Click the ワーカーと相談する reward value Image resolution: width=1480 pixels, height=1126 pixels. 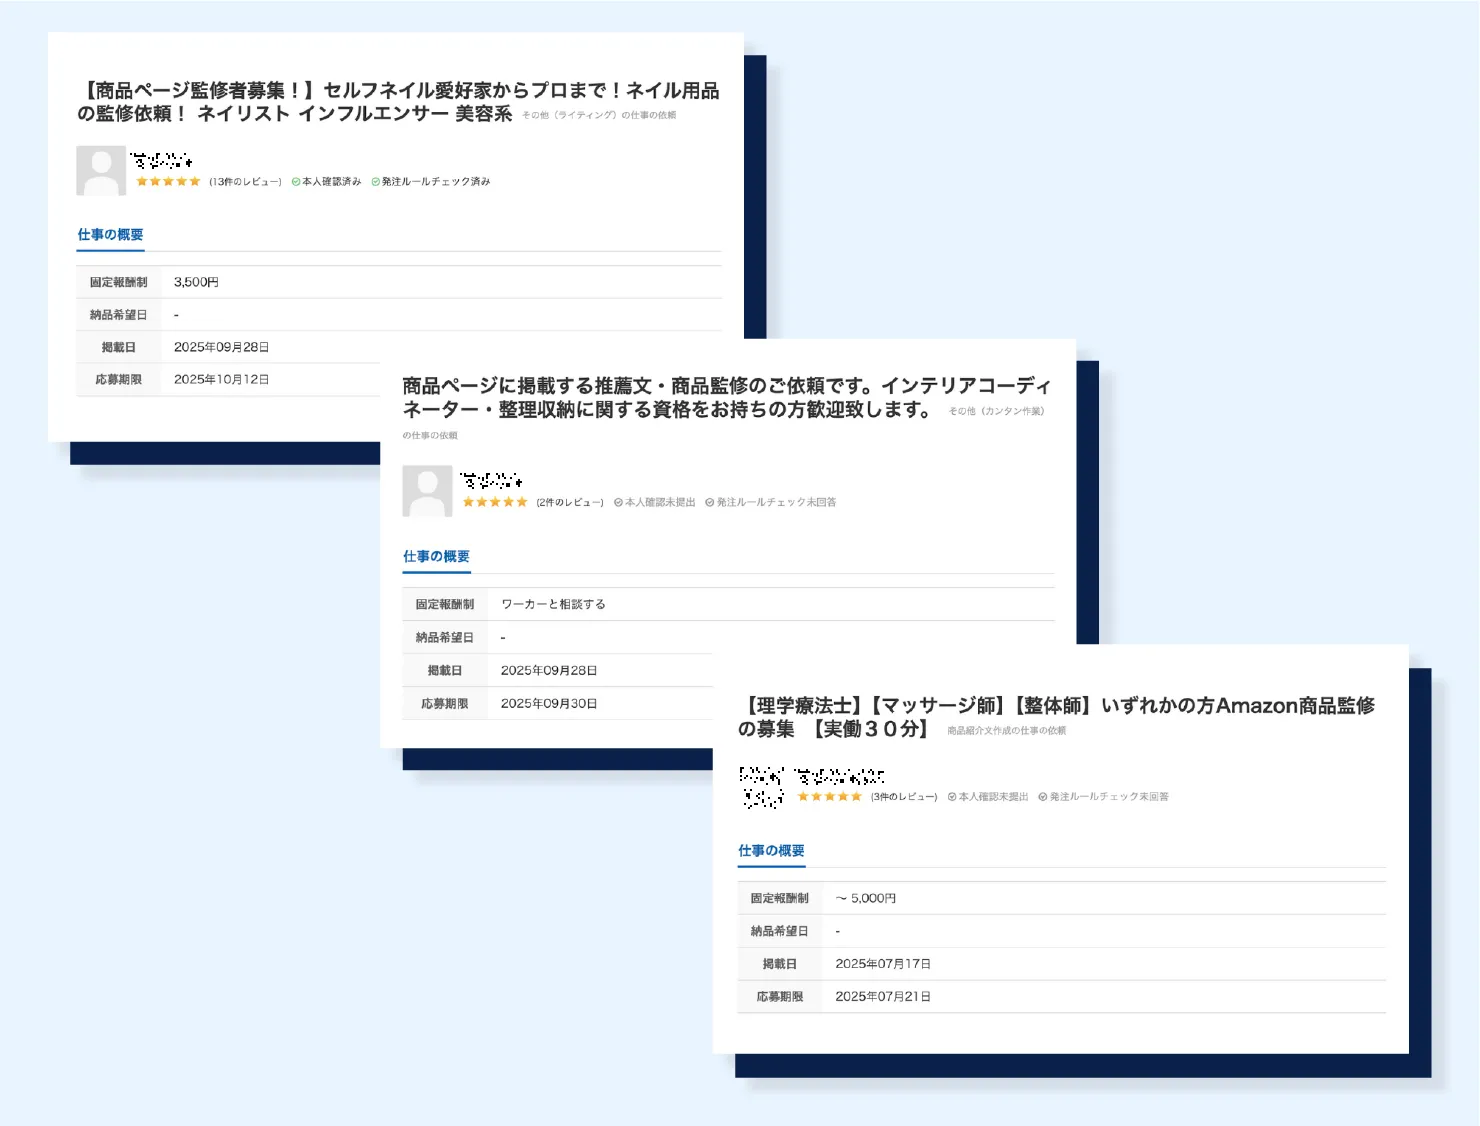point(553,605)
